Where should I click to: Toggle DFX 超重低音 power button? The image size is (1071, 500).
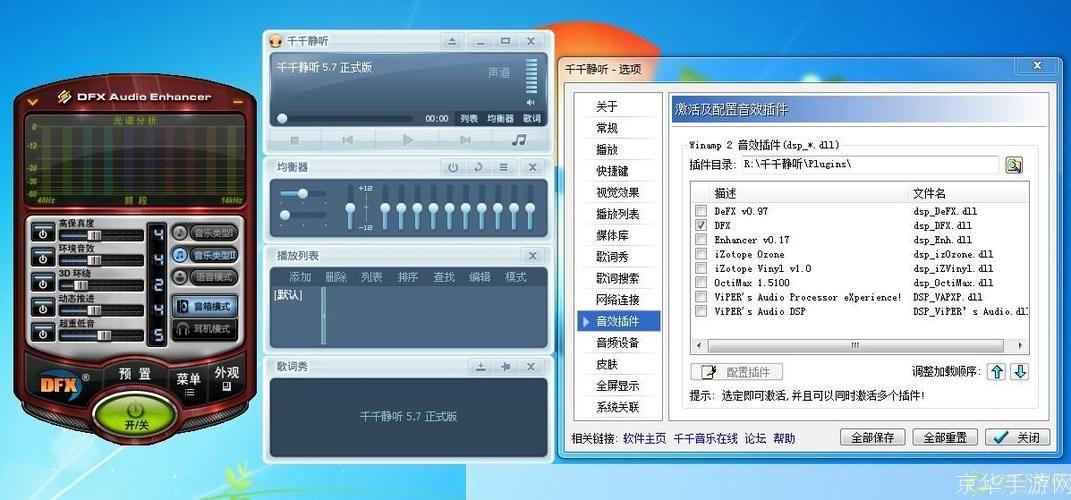pyautogui.click(x=43, y=333)
